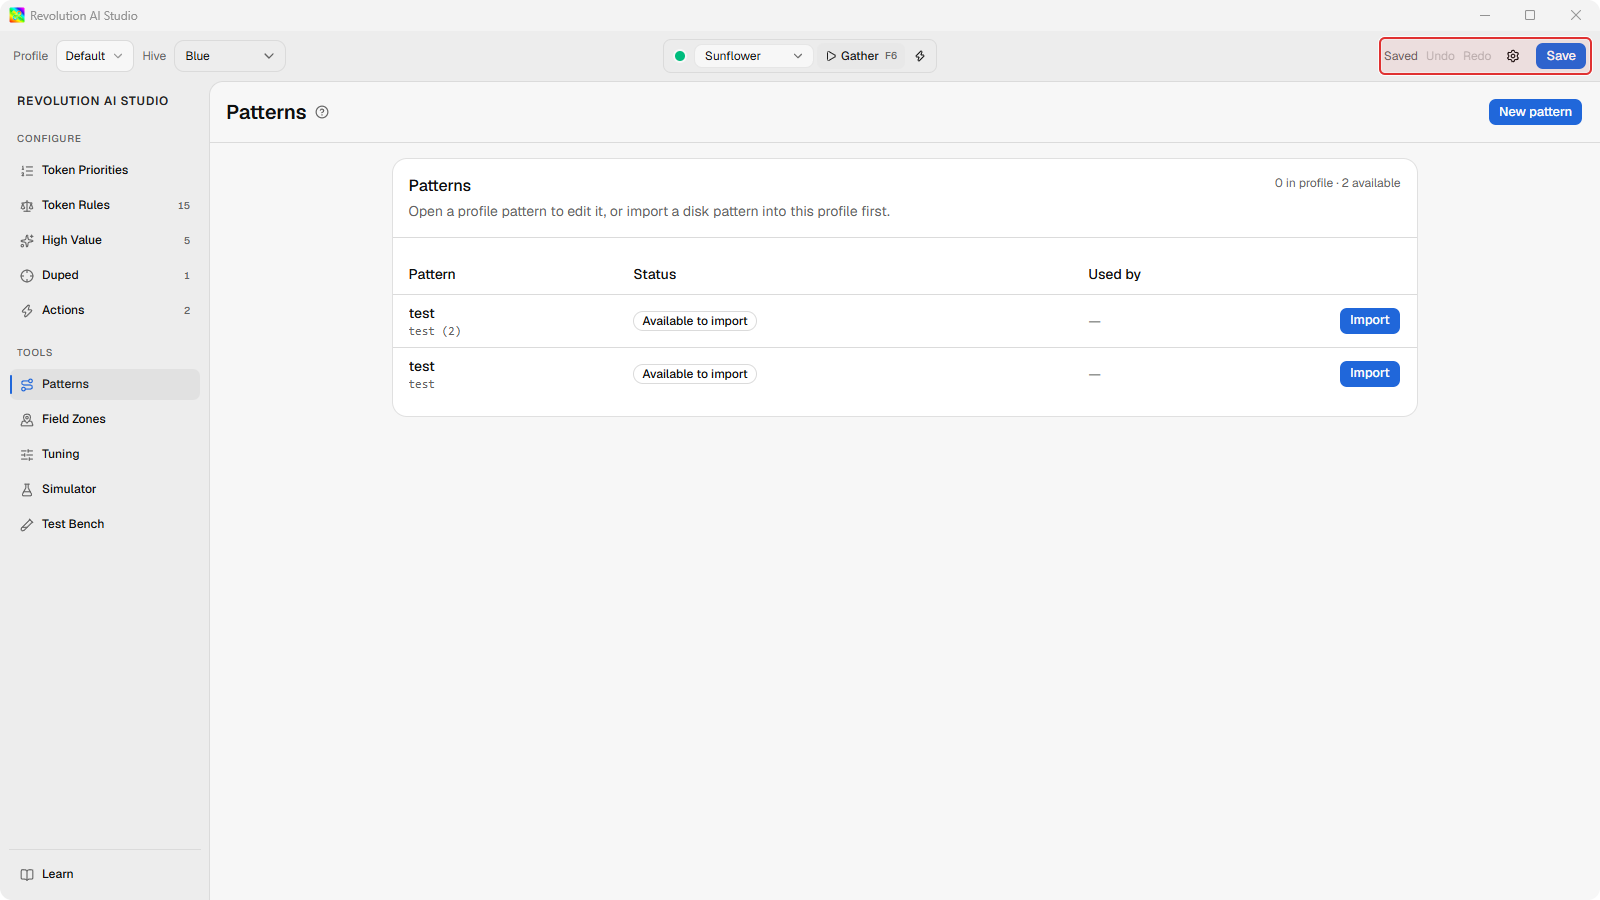Open the settings gear icon

tap(1513, 56)
